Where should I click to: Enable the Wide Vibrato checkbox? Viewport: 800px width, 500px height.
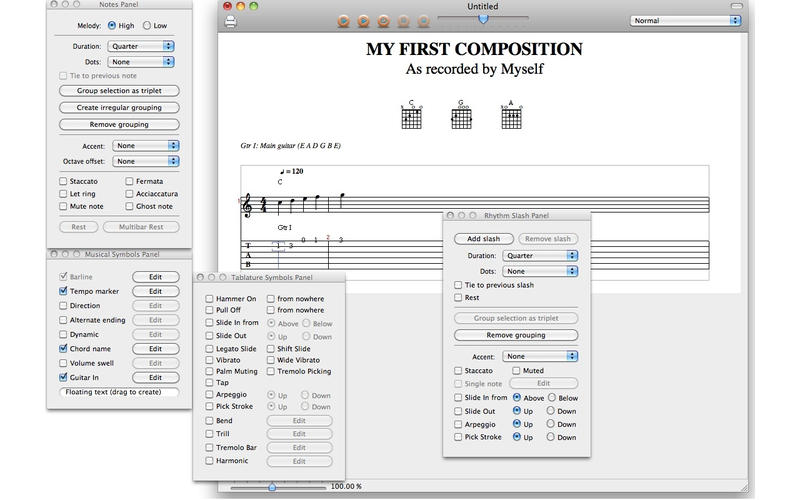pos(270,360)
